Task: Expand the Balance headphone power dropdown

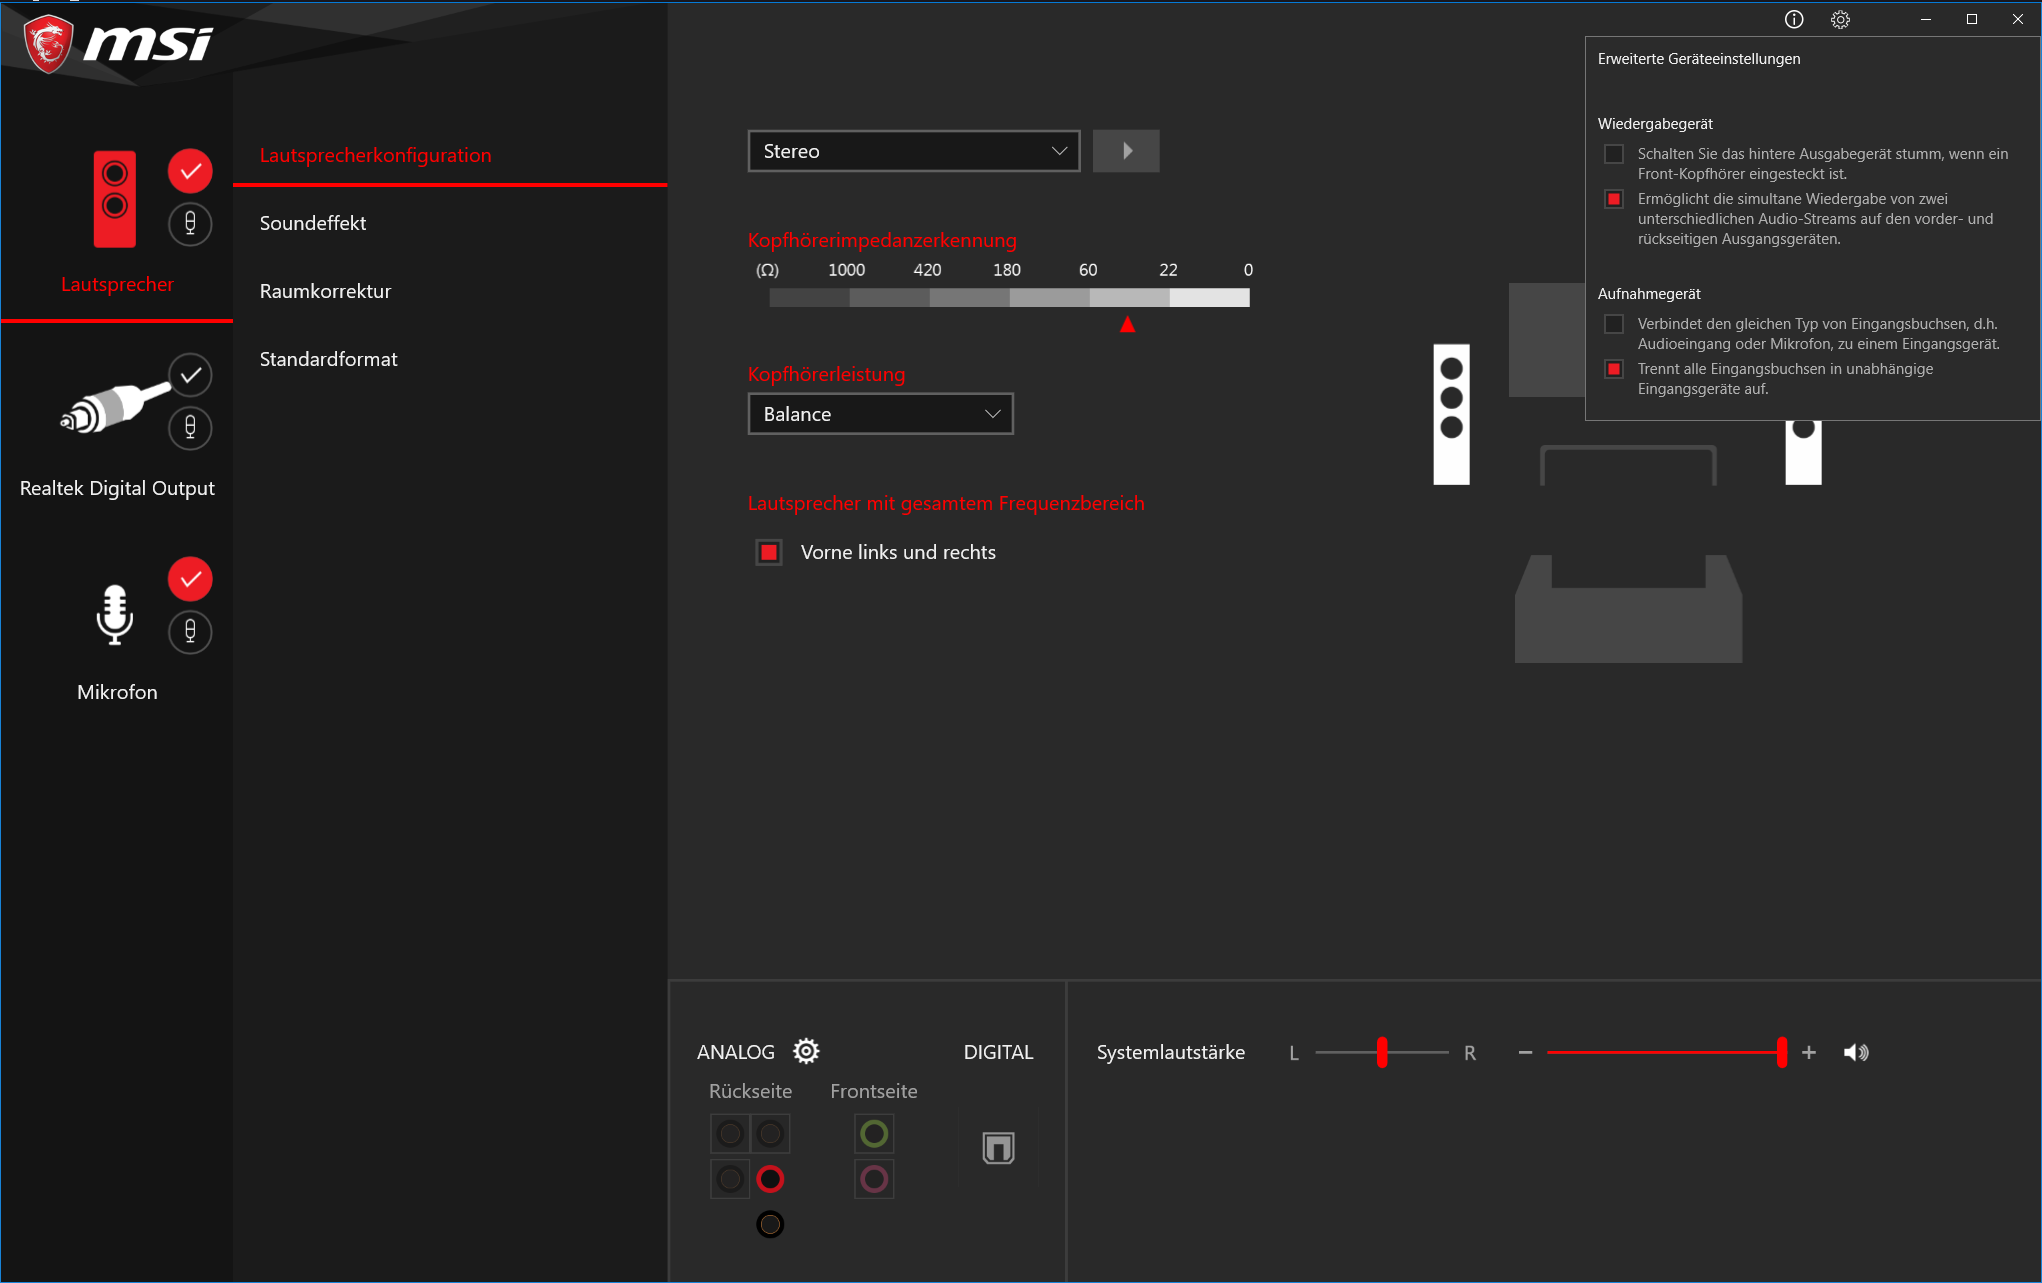Action: (880, 414)
